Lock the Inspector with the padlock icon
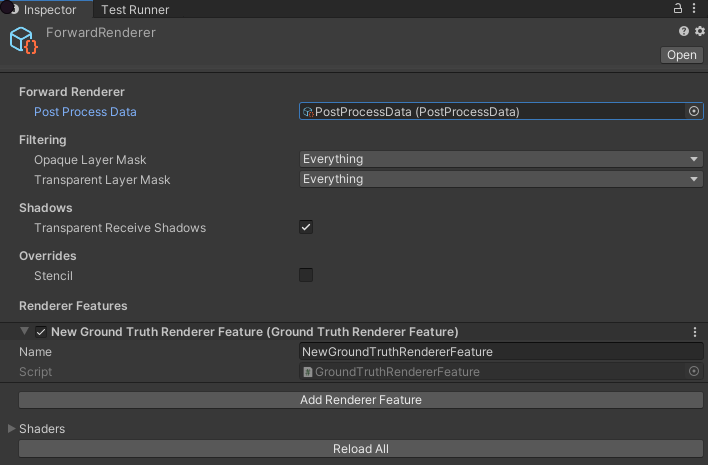This screenshot has height=465, width=708. point(678,9)
